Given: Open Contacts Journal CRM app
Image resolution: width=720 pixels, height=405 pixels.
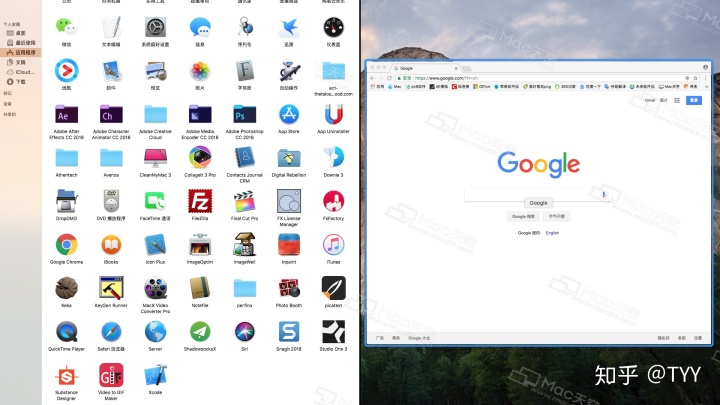Looking at the screenshot, I should tap(244, 158).
